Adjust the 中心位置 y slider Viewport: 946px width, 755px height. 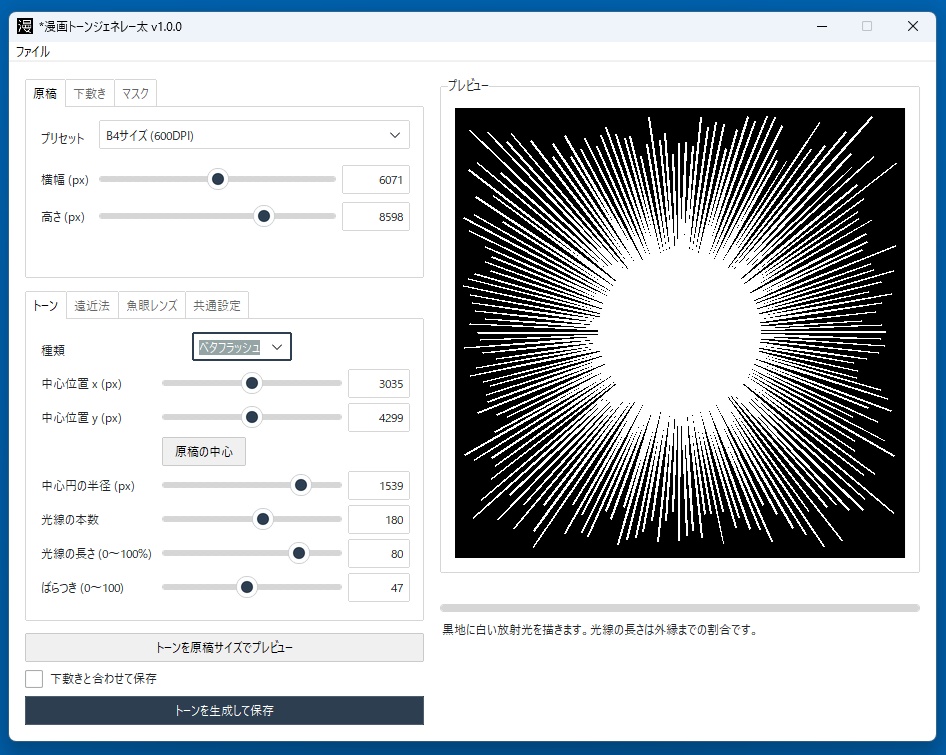coord(252,416)
